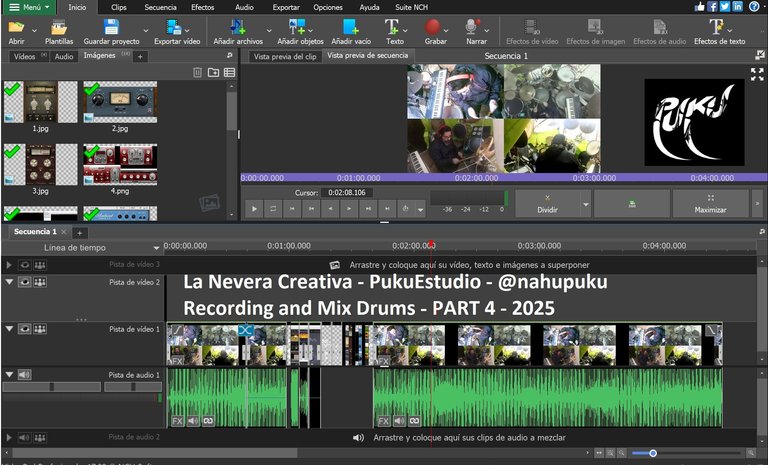Open the Dividir dropdown arrow

tap(586, 204)
